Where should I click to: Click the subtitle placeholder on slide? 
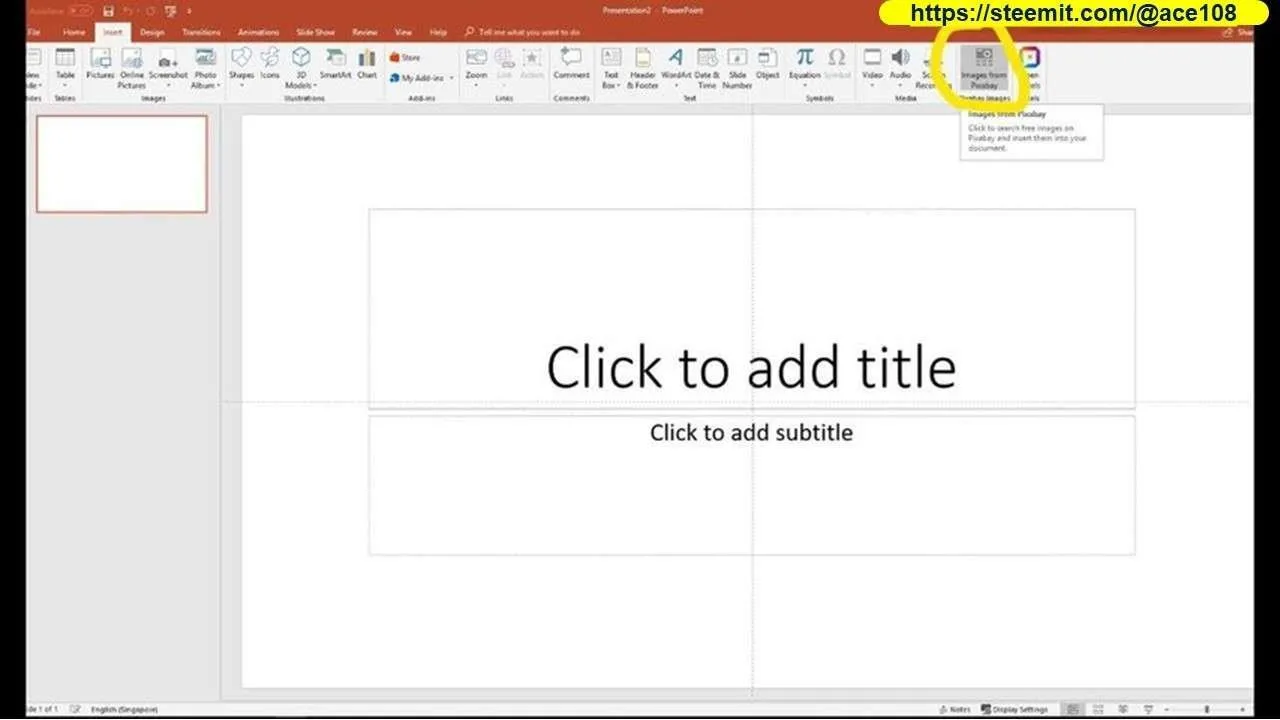[751, 484]
